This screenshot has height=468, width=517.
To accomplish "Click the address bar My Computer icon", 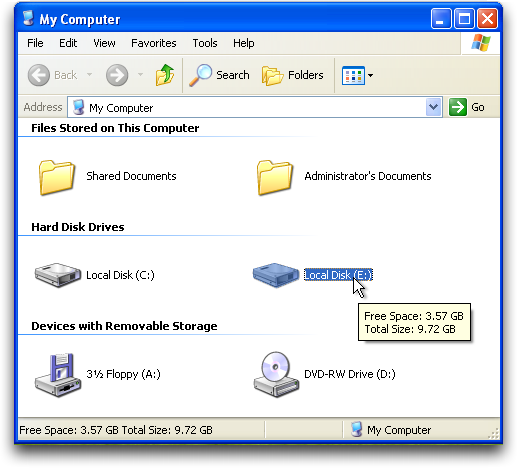I will coord(79,107).
